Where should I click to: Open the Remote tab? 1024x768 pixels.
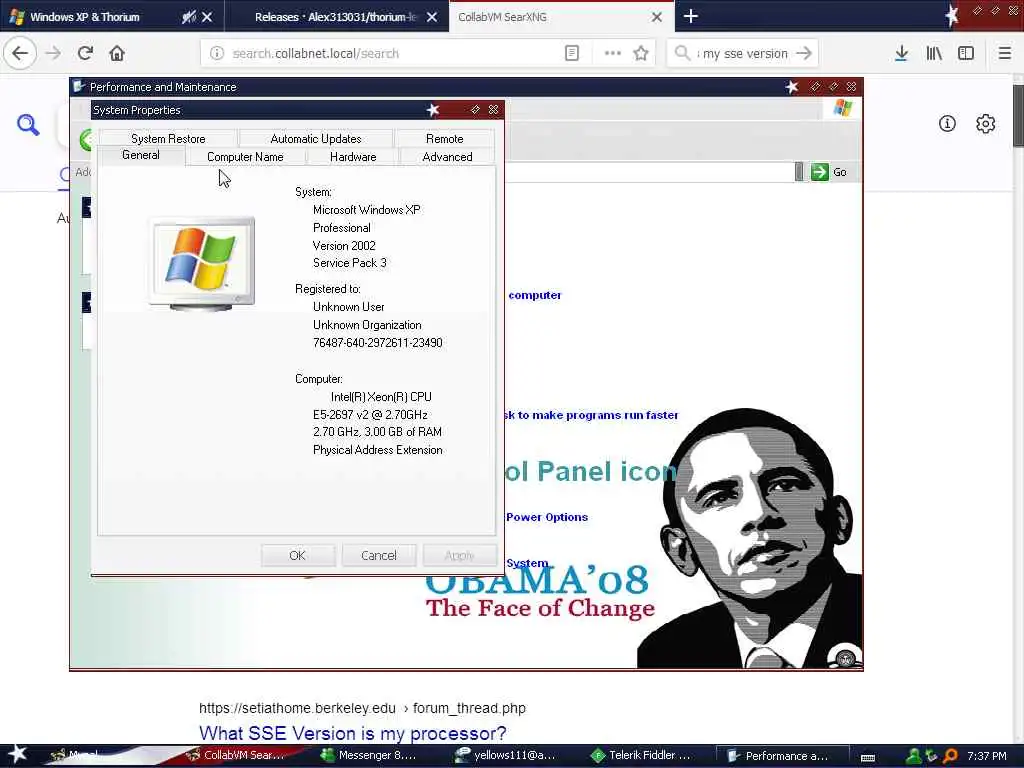(444, 138)
